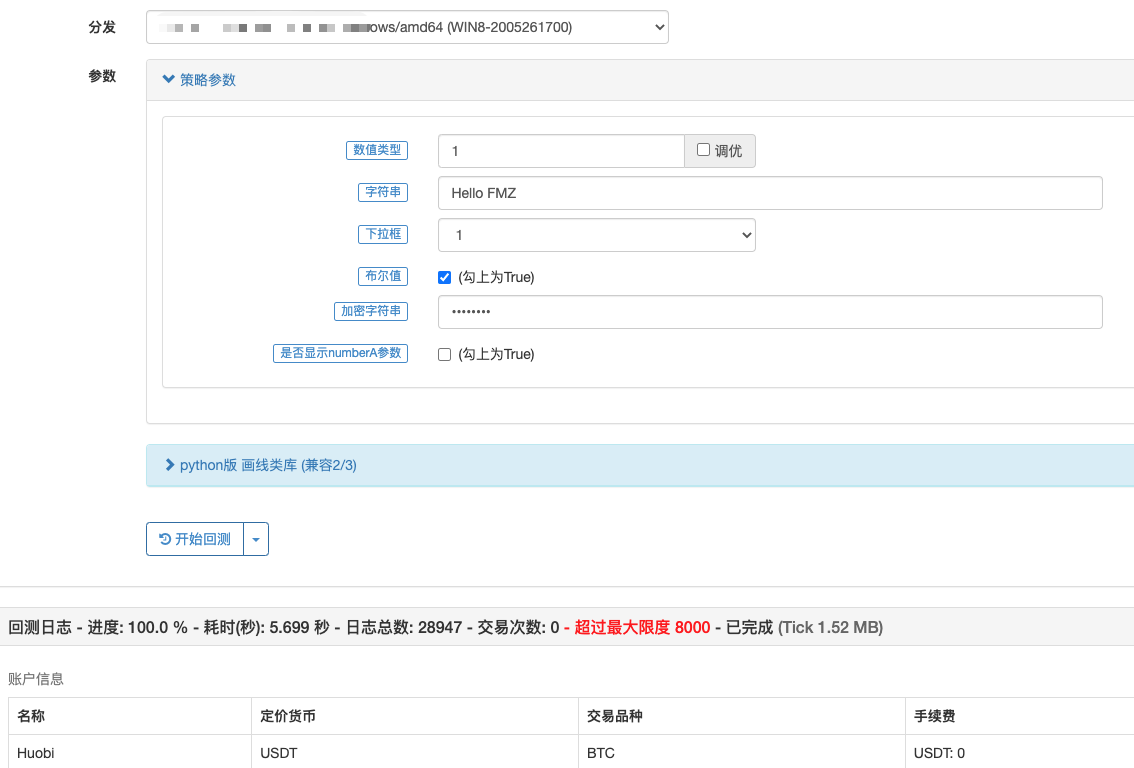
Task: Collapse the 策略参数 section
Action: pyautogui.click(x=200, y=80)
